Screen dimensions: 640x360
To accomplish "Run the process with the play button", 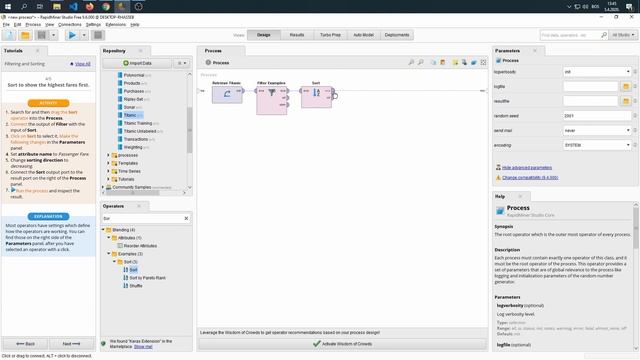I will click(x=72, y=35).
